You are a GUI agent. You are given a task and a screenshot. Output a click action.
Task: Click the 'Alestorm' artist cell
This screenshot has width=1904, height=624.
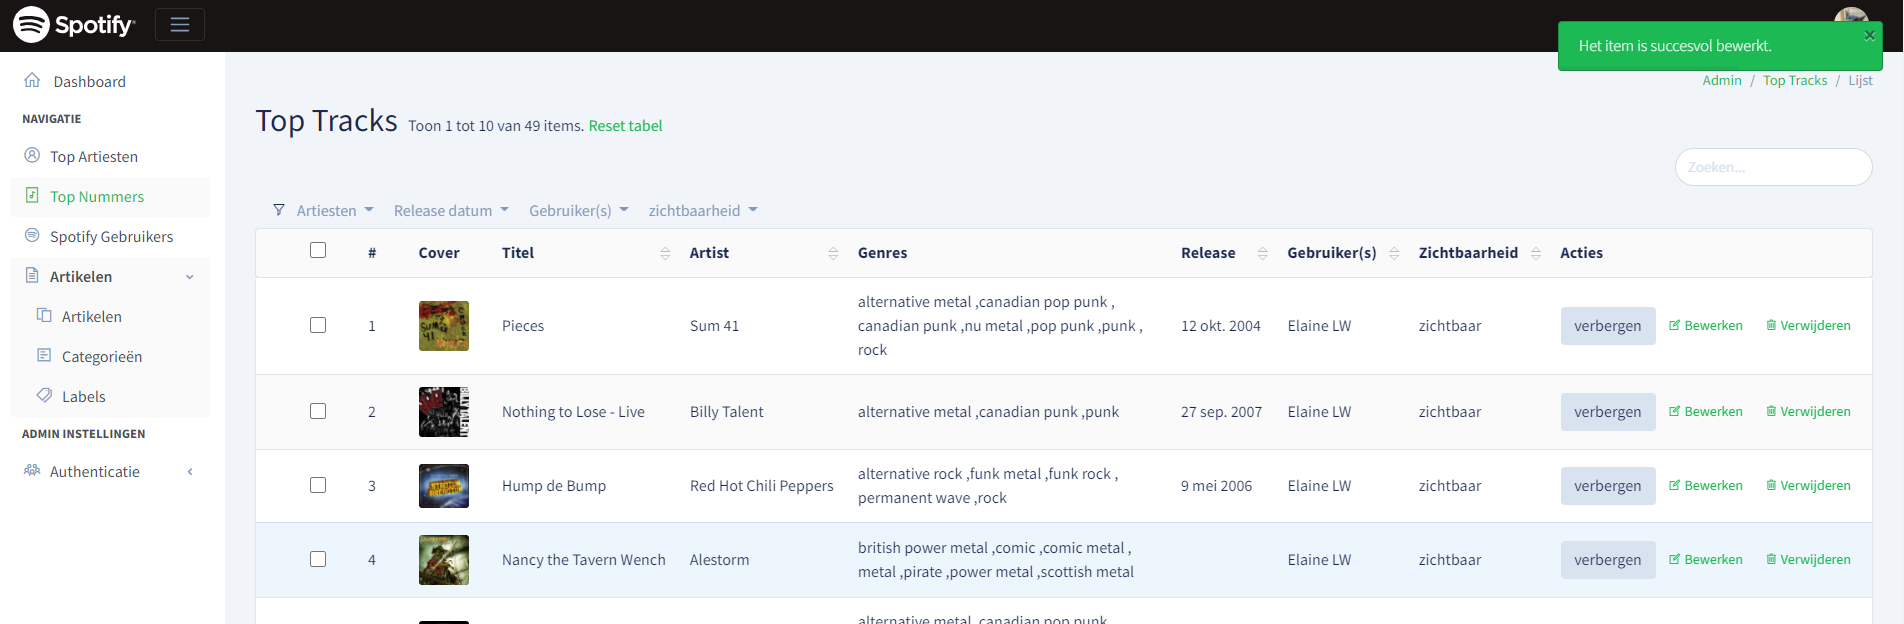[x=719, y=560]
